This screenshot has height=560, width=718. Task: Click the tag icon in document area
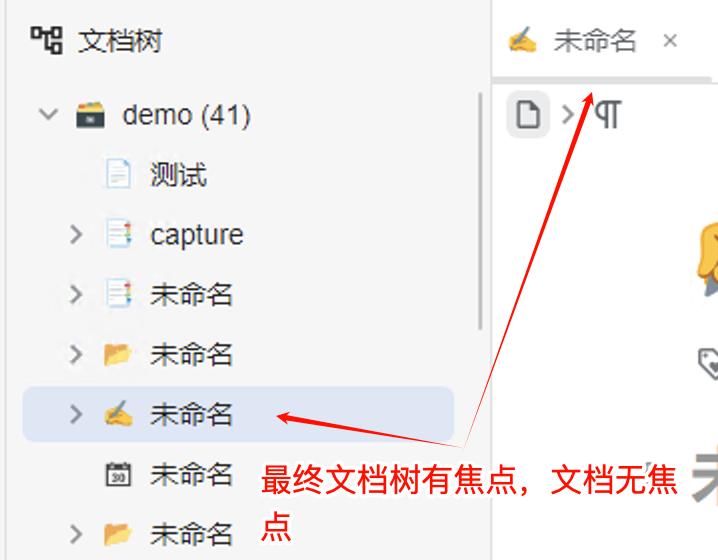pos(709,363)
